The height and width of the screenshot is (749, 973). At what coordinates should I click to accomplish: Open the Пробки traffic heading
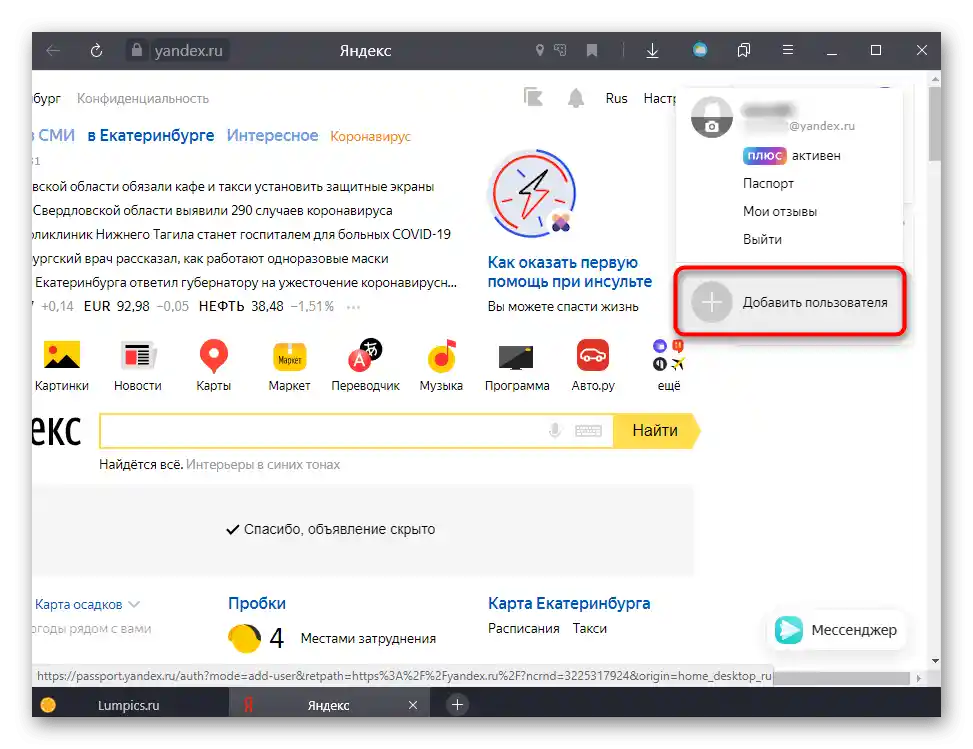click(x=257, y=603)
